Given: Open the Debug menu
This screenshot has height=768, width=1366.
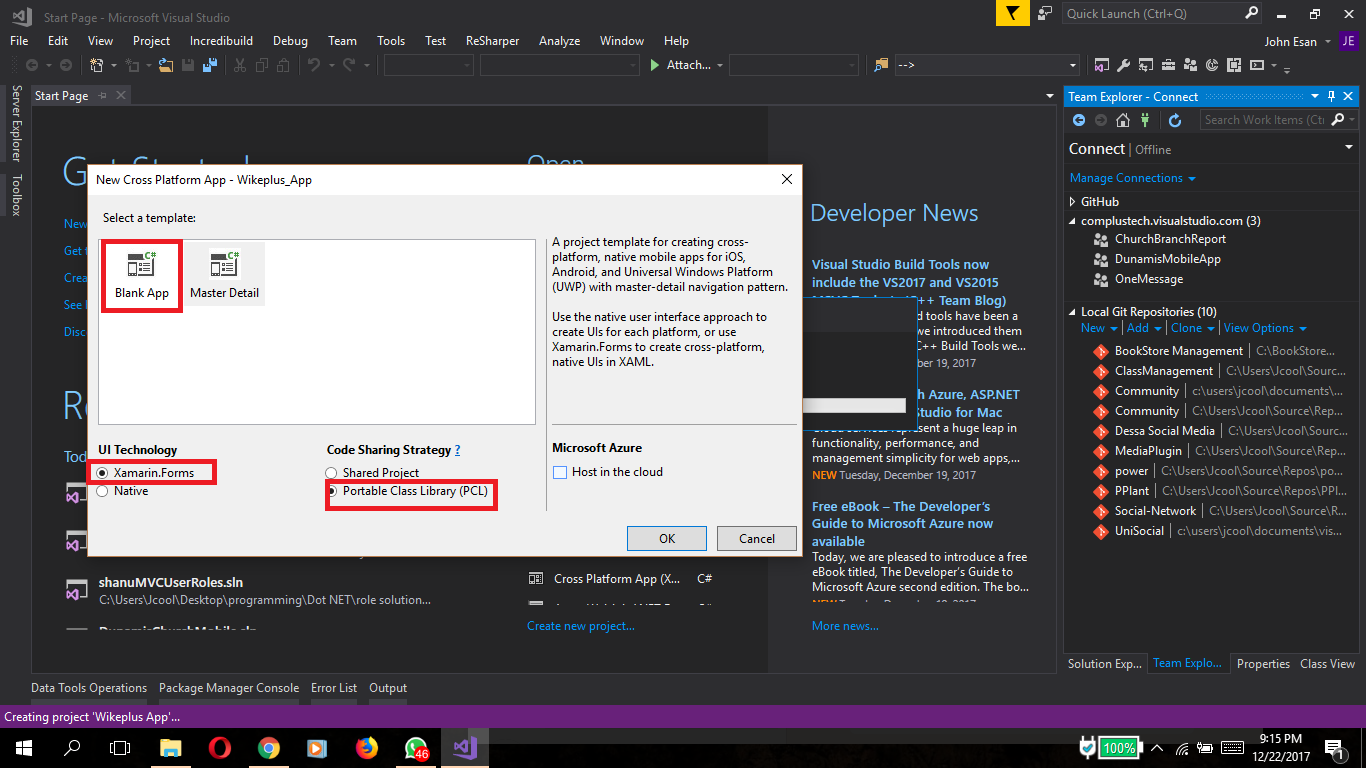Looking at the screenshot, I should coord(290,41).
